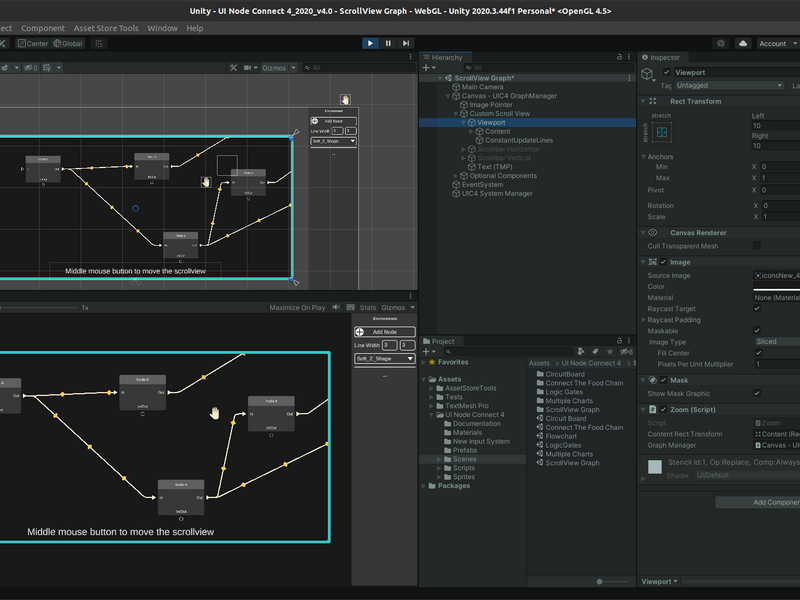Click the stretch anchor presets icon

click(662, 133)
